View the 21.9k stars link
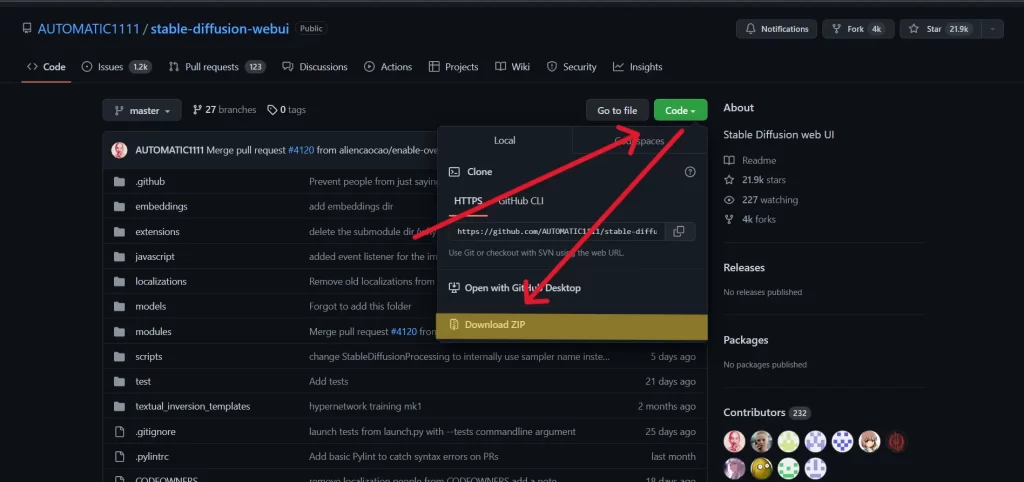This screenshot has width=1024, height=482. (755, 180)
